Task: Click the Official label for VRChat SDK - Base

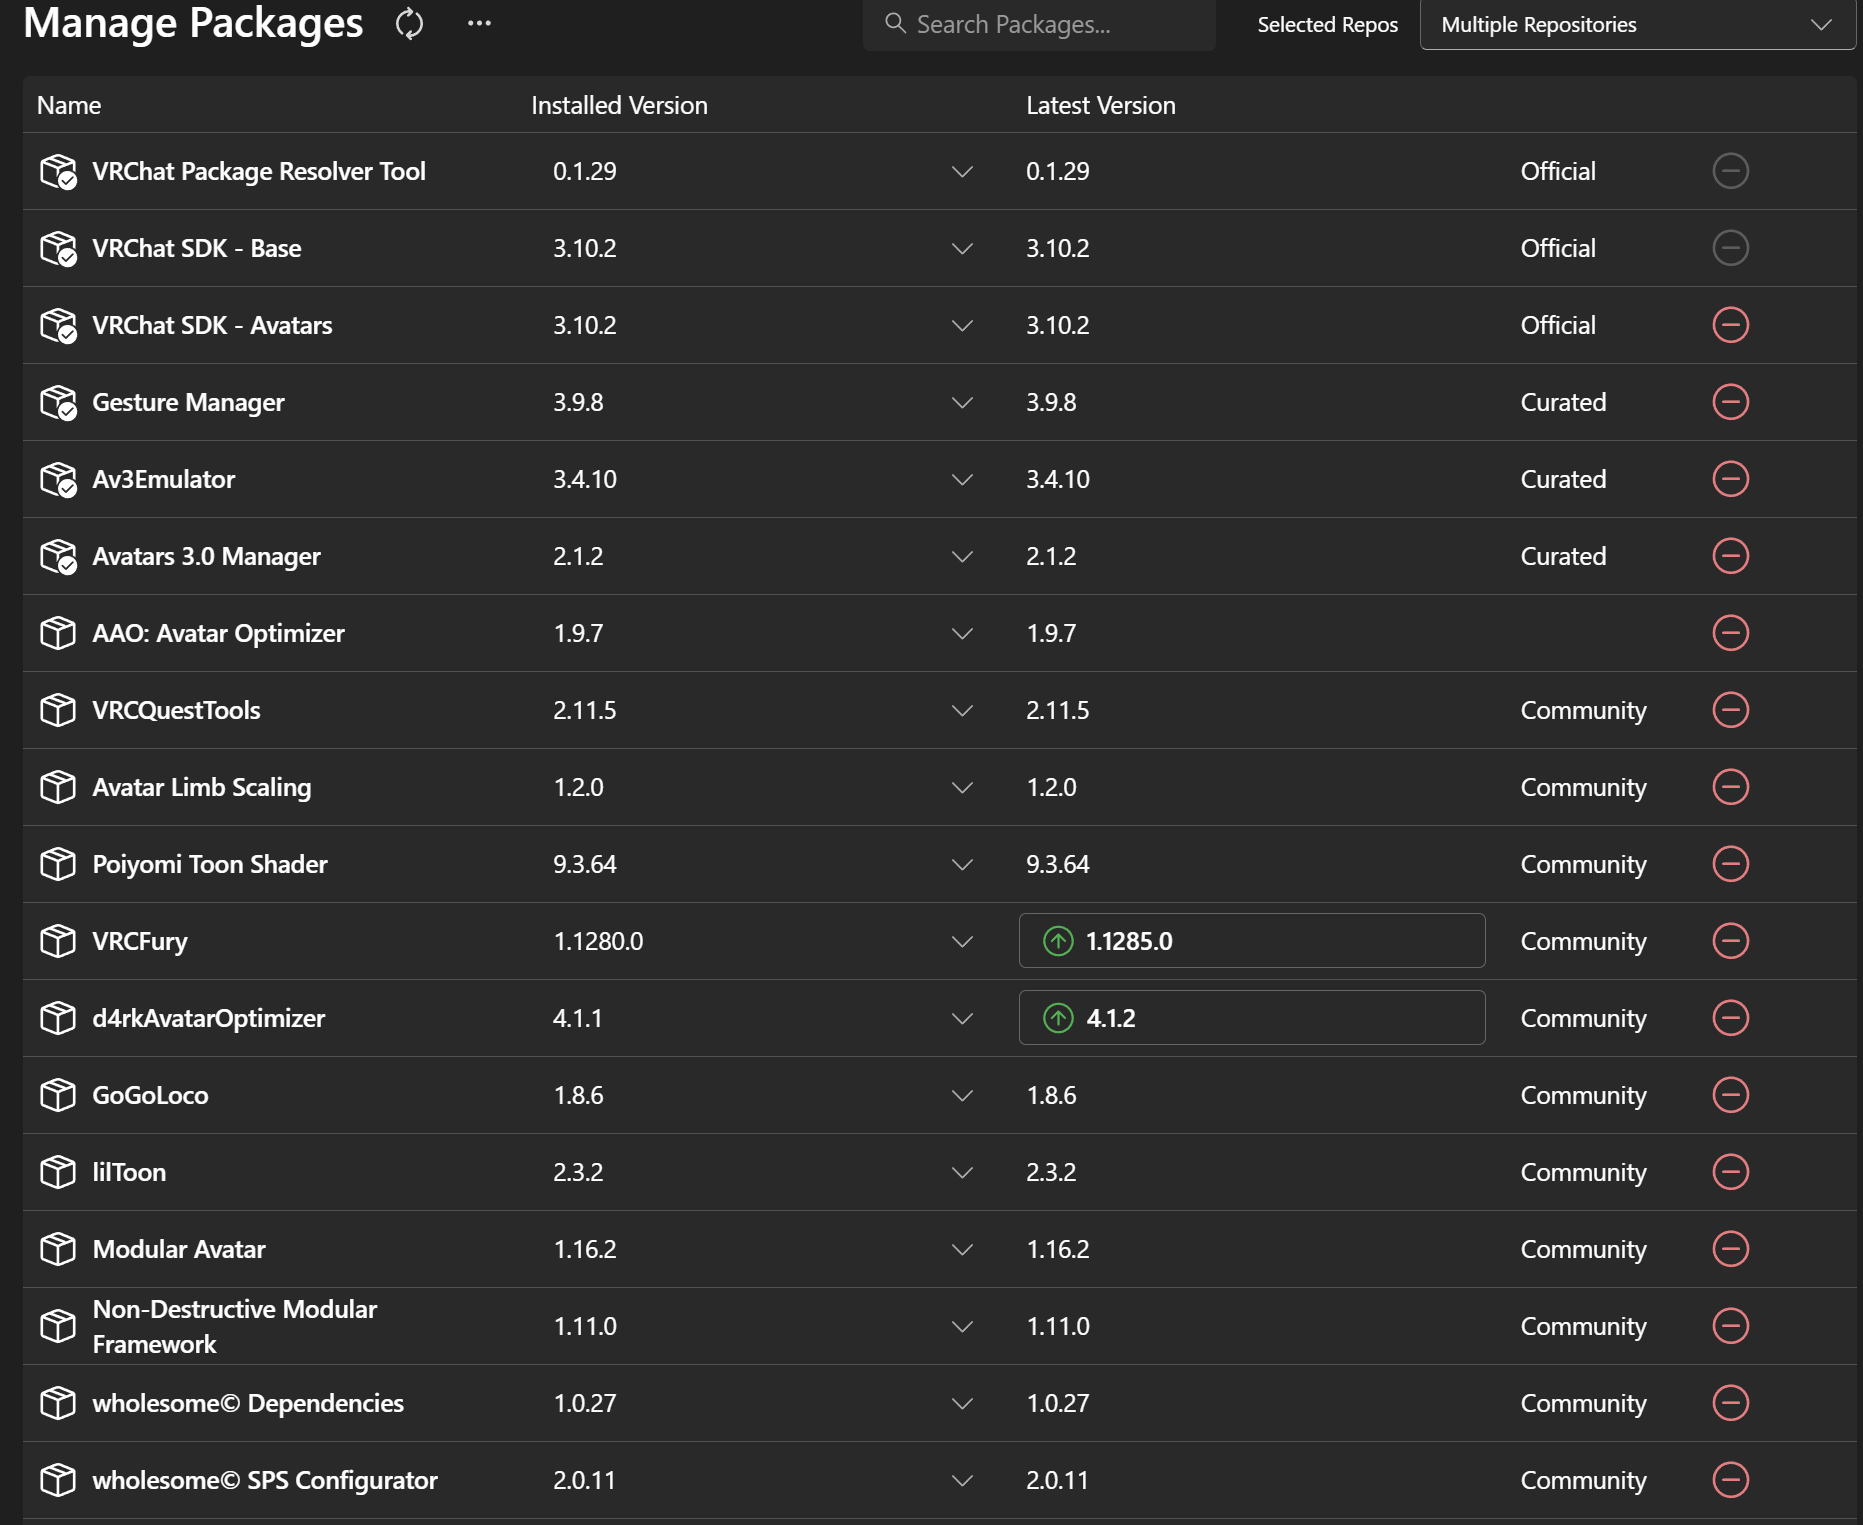Action: click(1558, 248)
